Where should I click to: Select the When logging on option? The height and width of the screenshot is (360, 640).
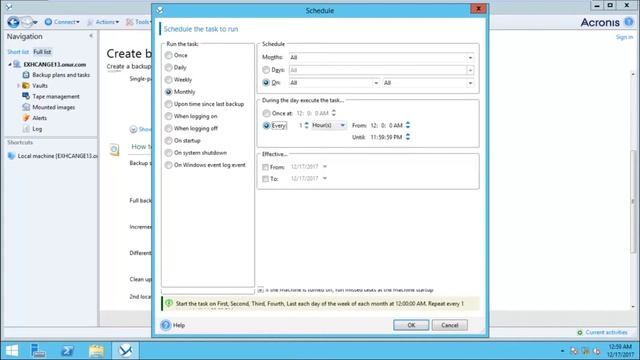169,116
